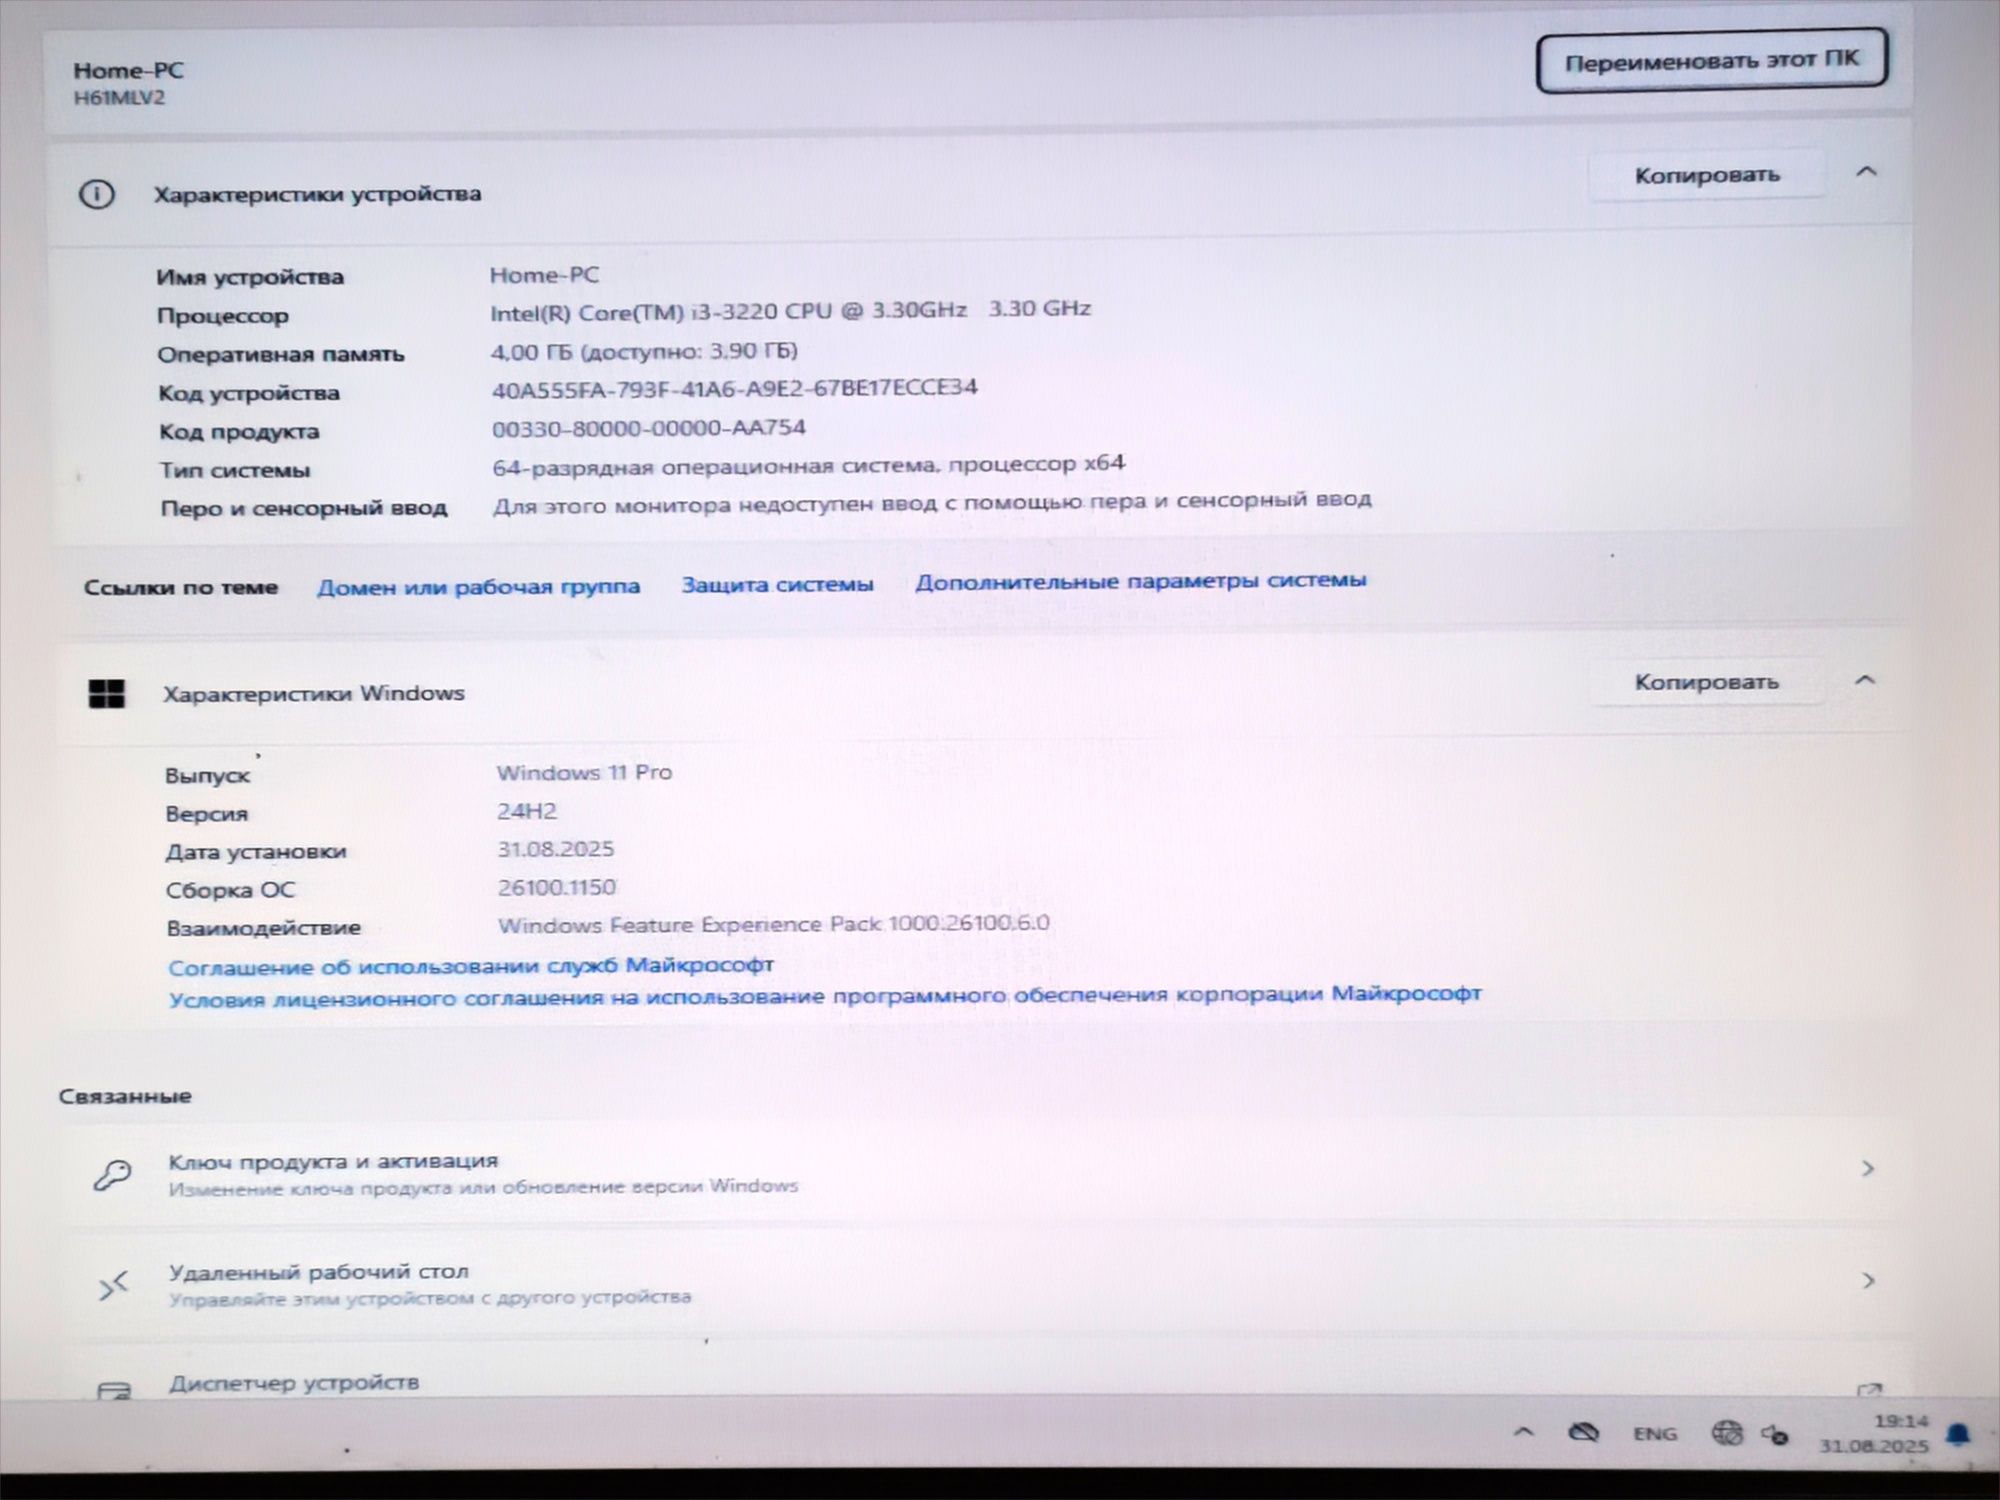Select OS build value 26100.1150
Screen dimensions: 2000x1500
(557, 887)
